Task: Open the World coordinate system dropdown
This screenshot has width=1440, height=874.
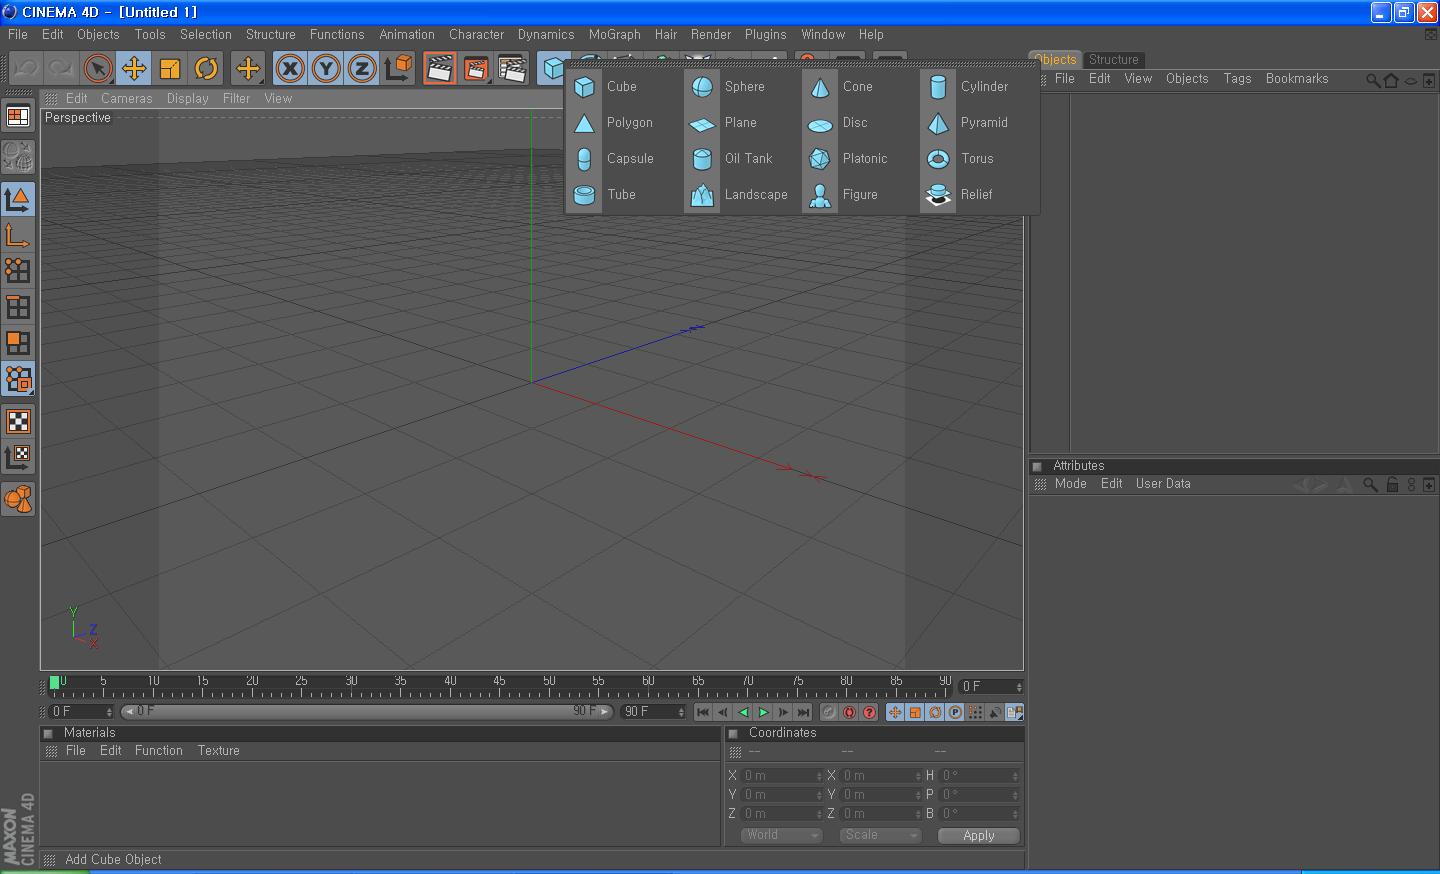Action: coord(781,835)
